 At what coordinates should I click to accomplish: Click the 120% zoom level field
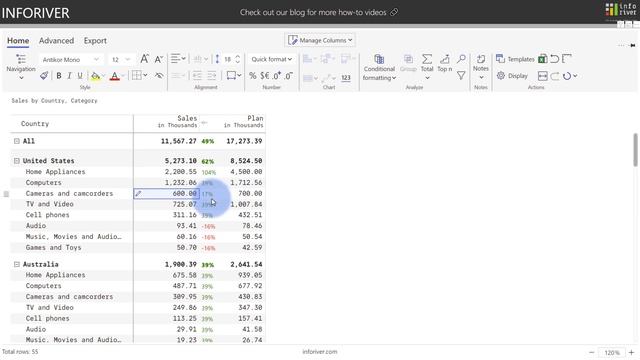[x=611, y=353]
